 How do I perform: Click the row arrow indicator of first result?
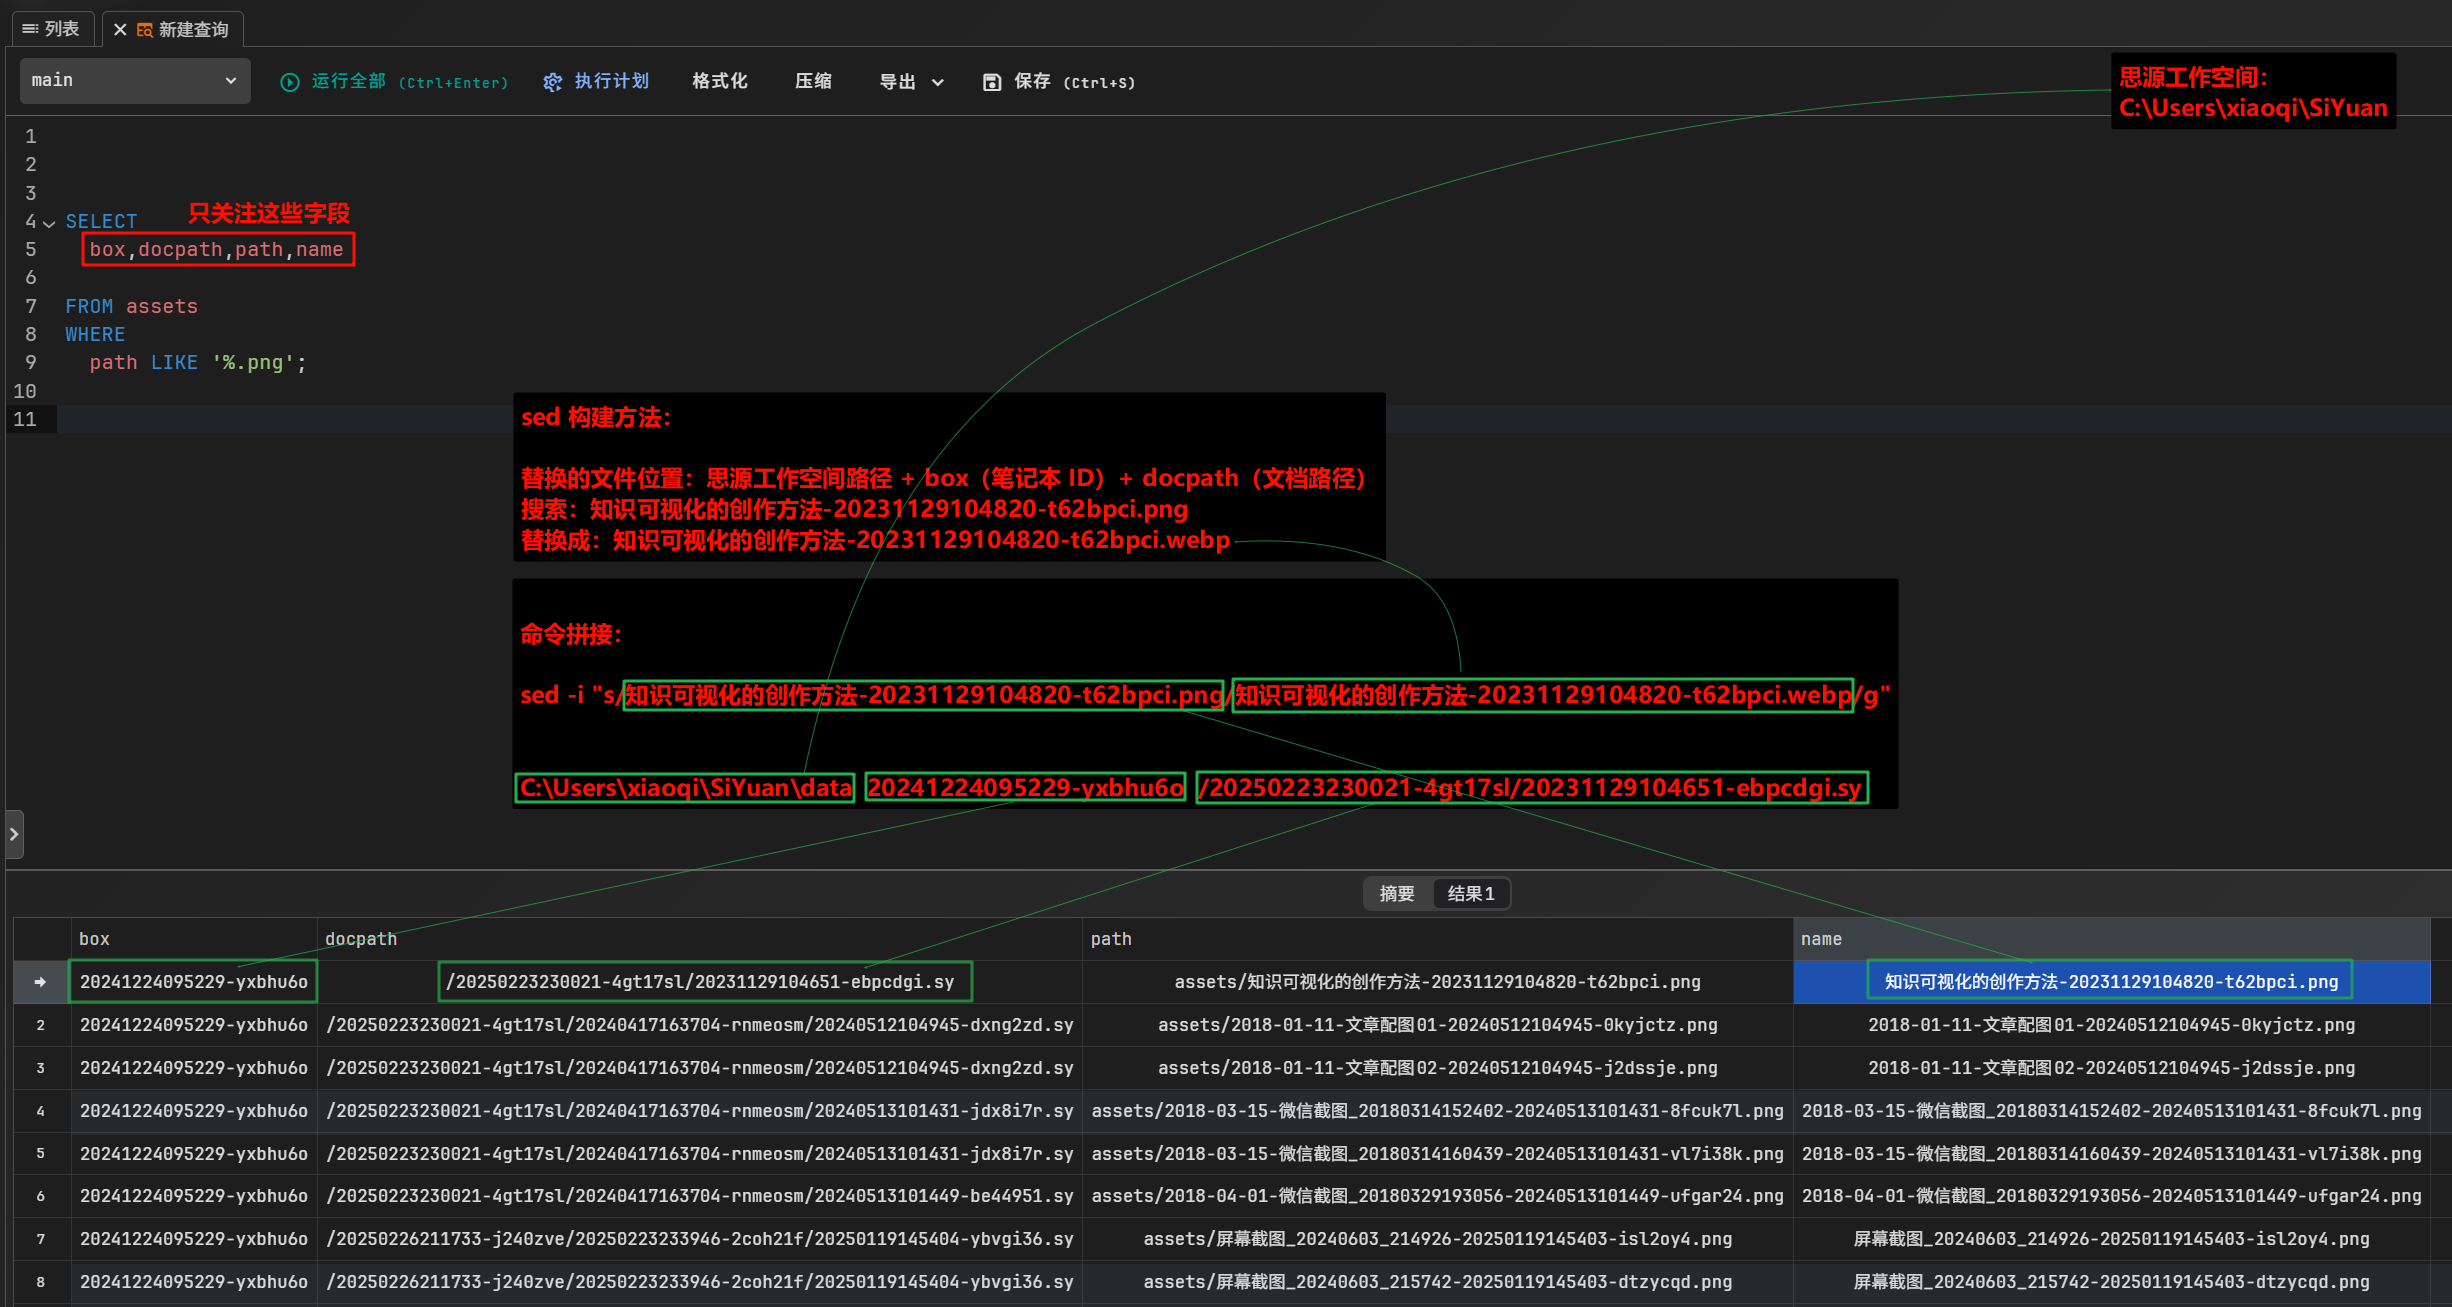(x=40, y=982)
